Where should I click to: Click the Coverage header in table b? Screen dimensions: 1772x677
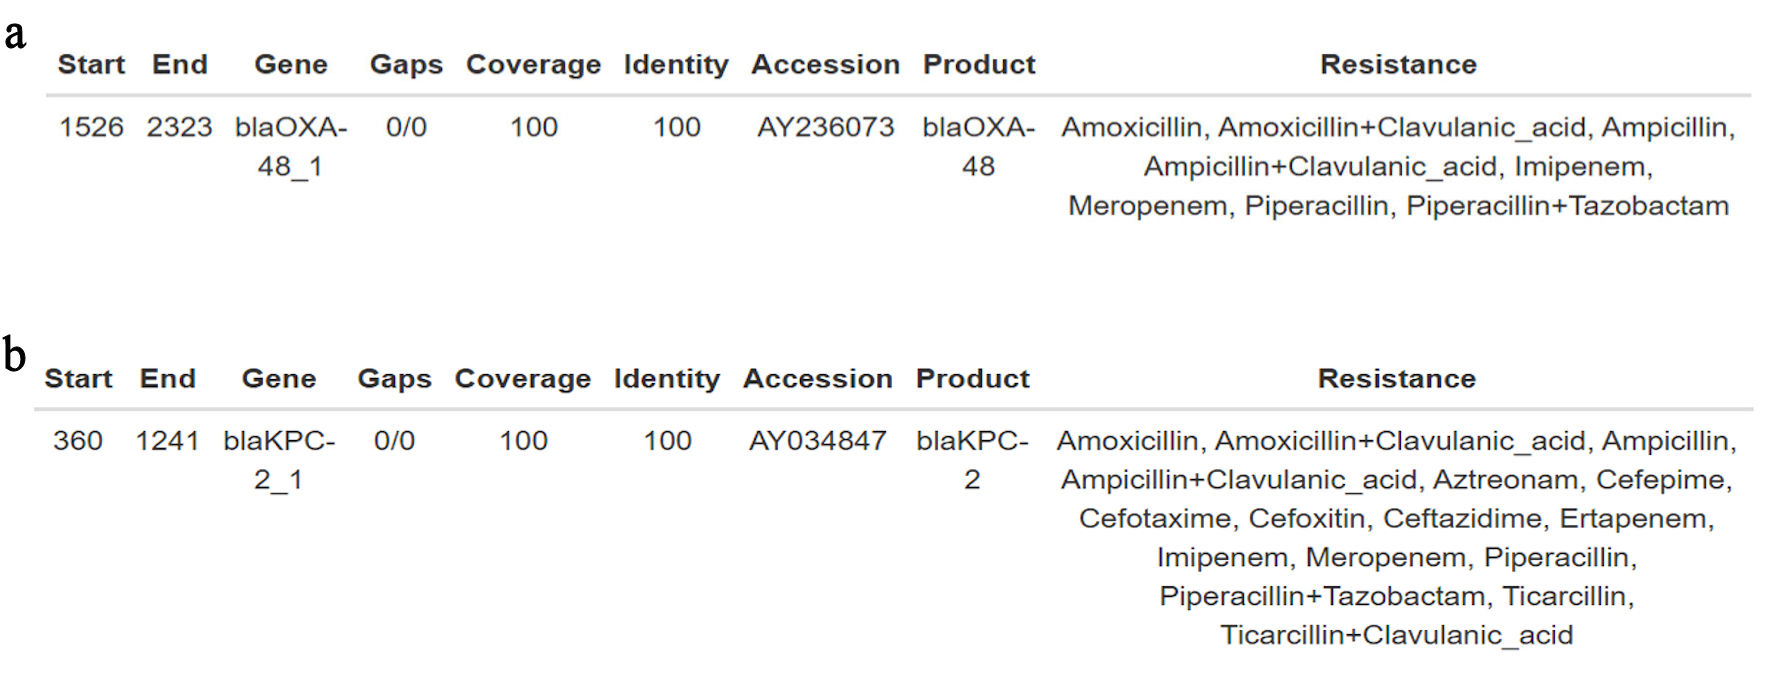click(522, 379)
